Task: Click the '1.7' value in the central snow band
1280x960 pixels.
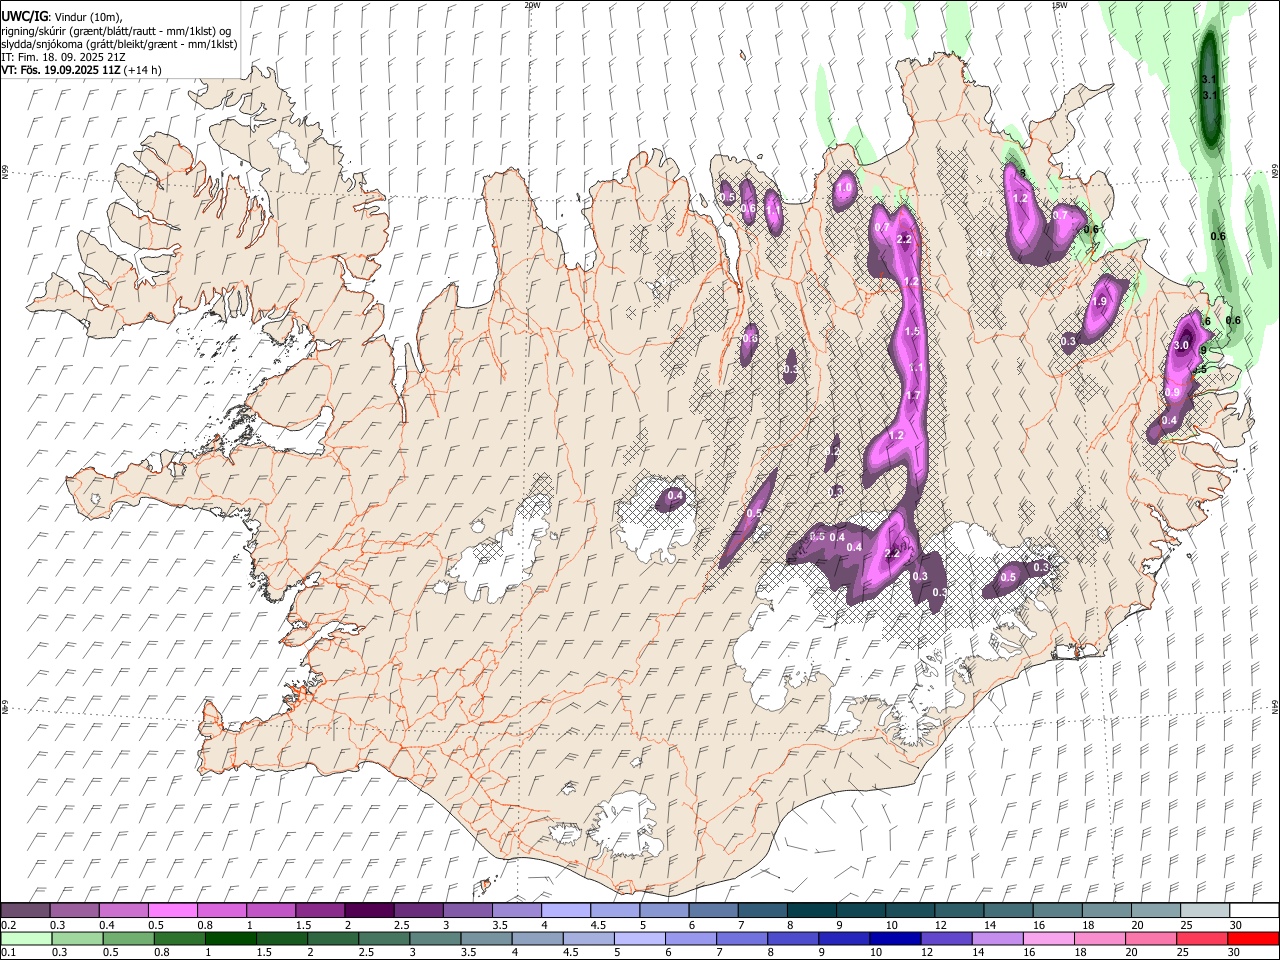Action: coord(912,396)
